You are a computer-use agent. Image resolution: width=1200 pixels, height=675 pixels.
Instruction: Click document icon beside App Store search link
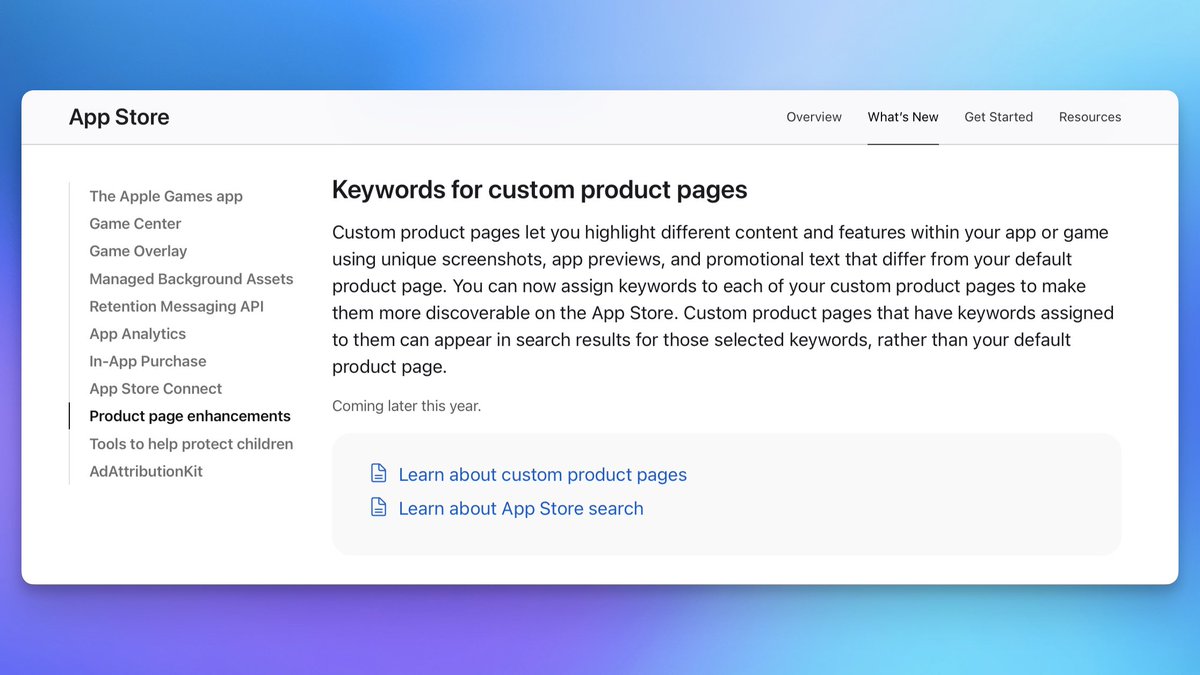378,507
